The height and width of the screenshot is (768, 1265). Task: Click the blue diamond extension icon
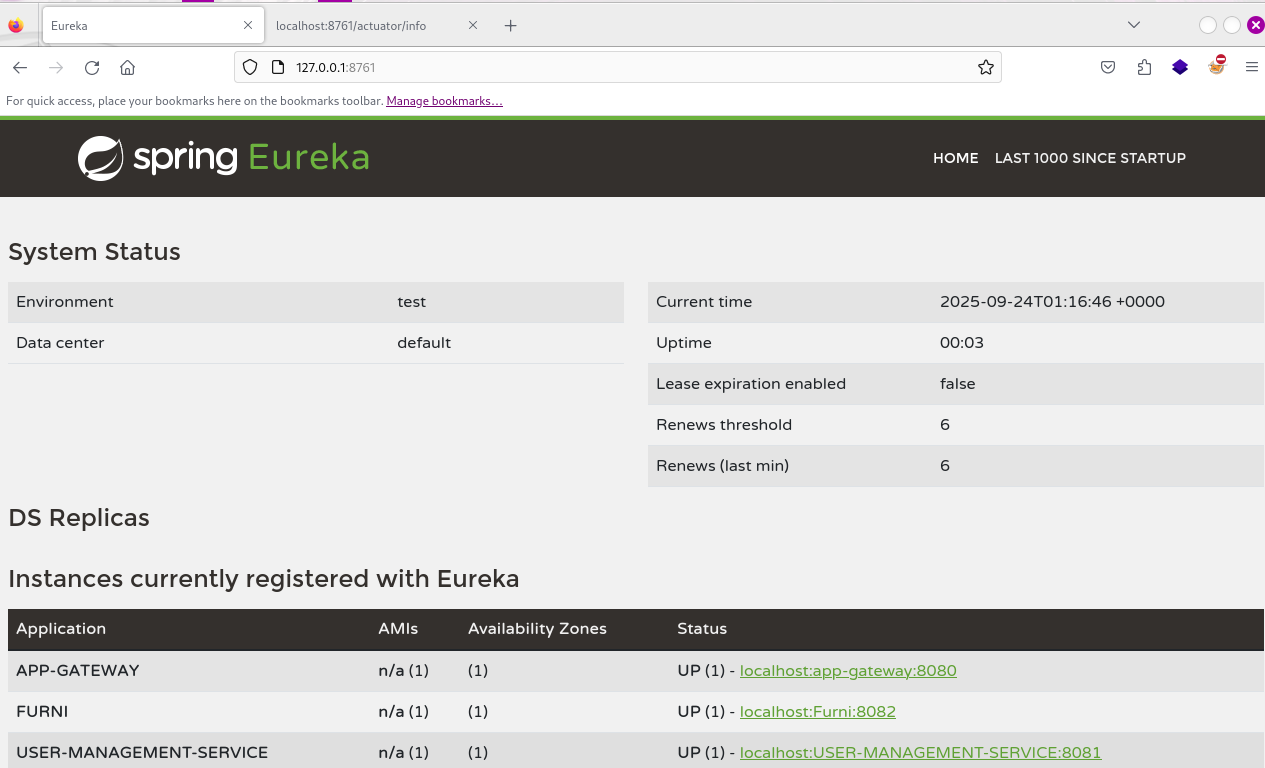(x=1180, y=67)
